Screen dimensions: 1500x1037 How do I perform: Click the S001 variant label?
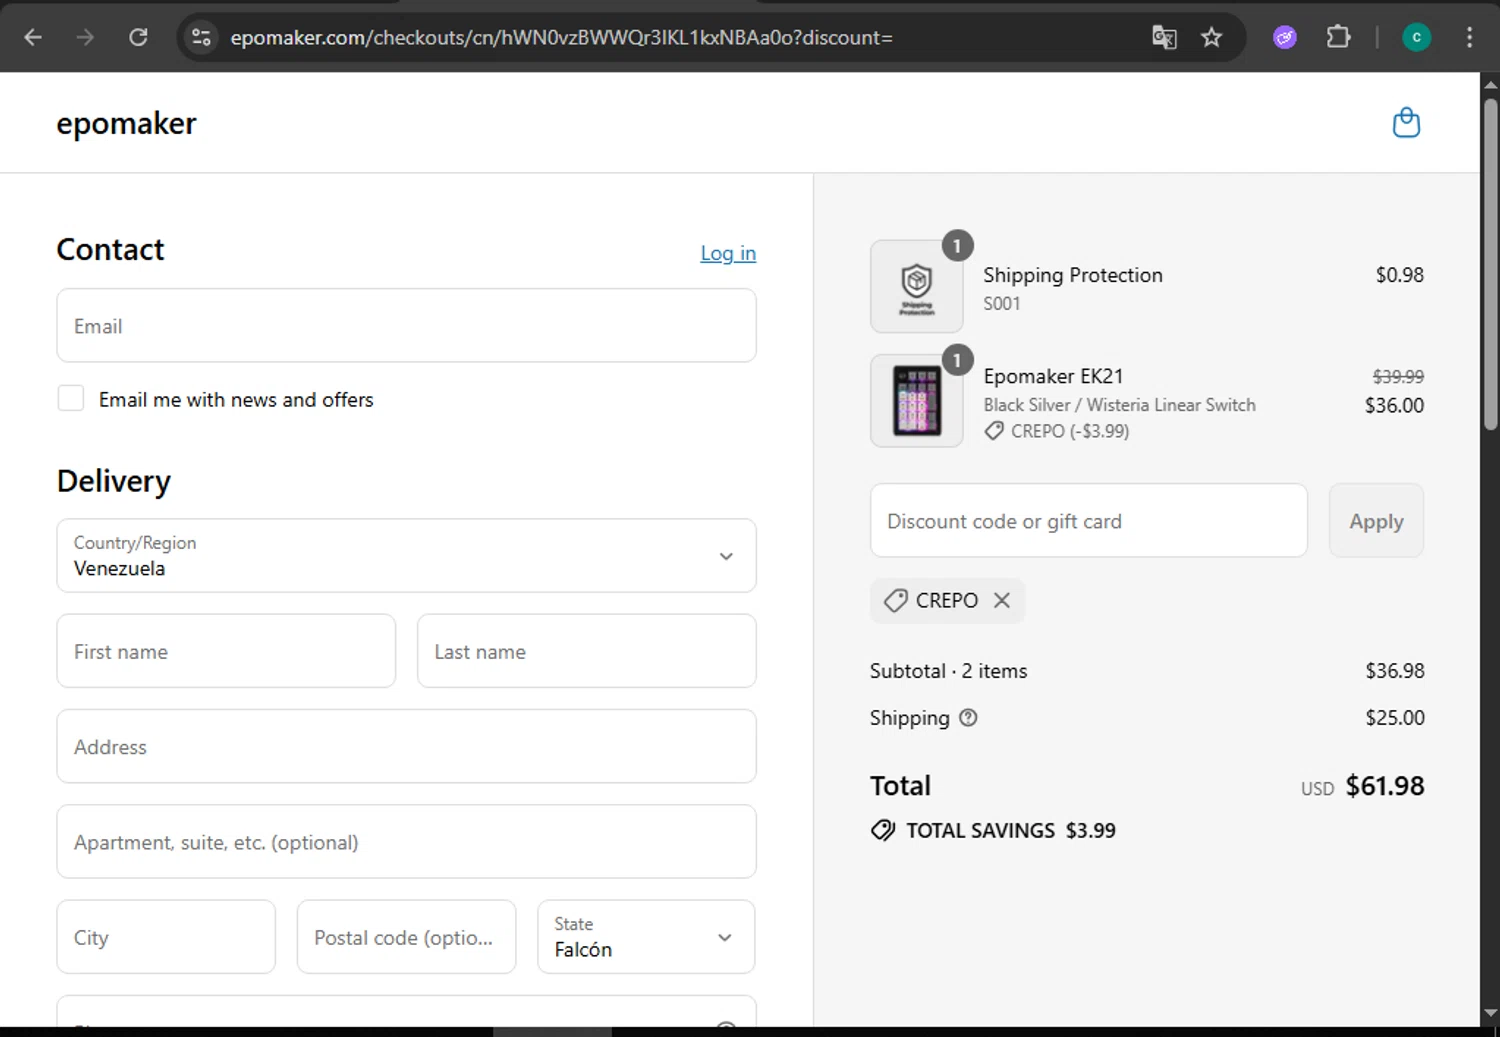(1001, 304)
